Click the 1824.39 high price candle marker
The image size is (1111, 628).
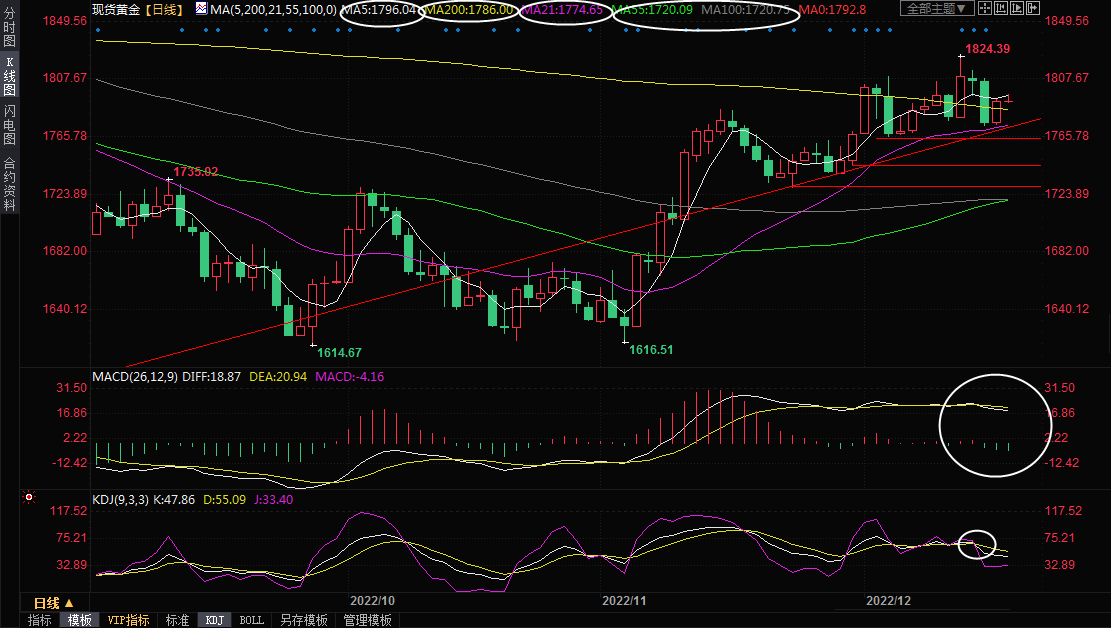pyautogui.click(x=962, y=57)
